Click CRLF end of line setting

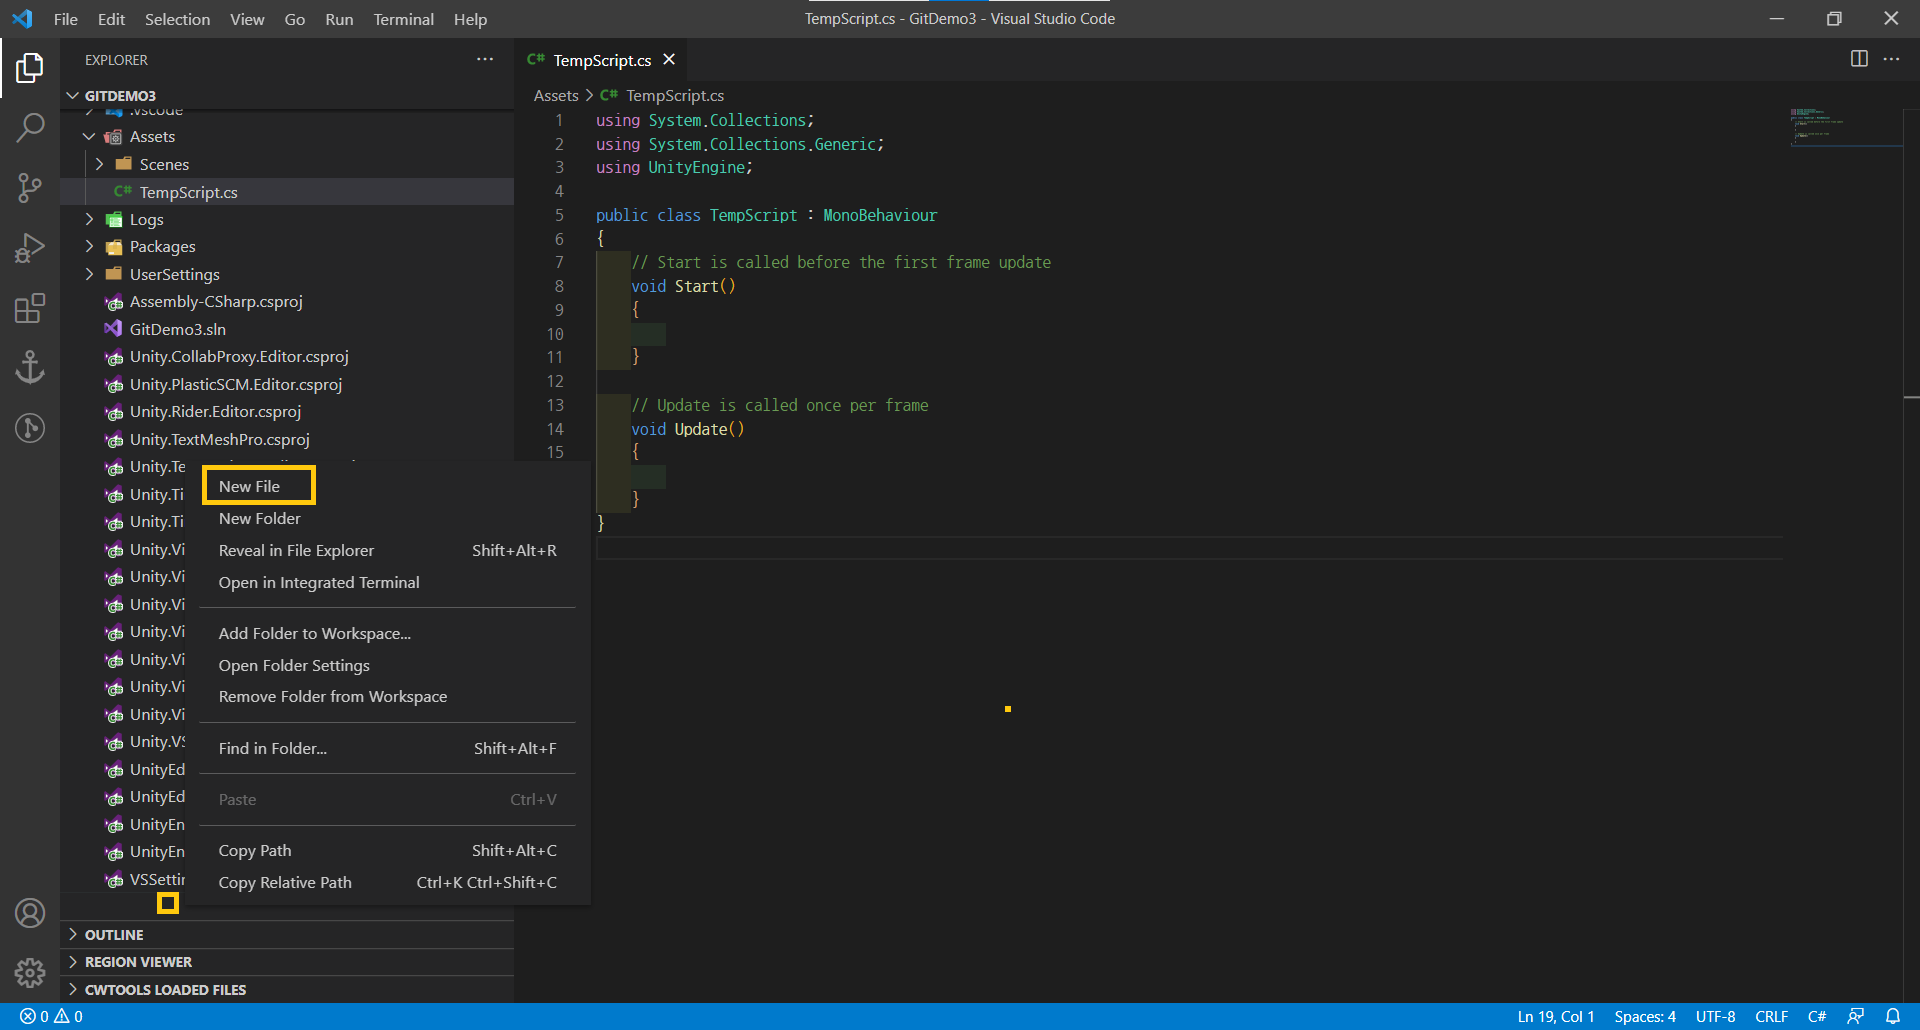coord(1772,1016)
